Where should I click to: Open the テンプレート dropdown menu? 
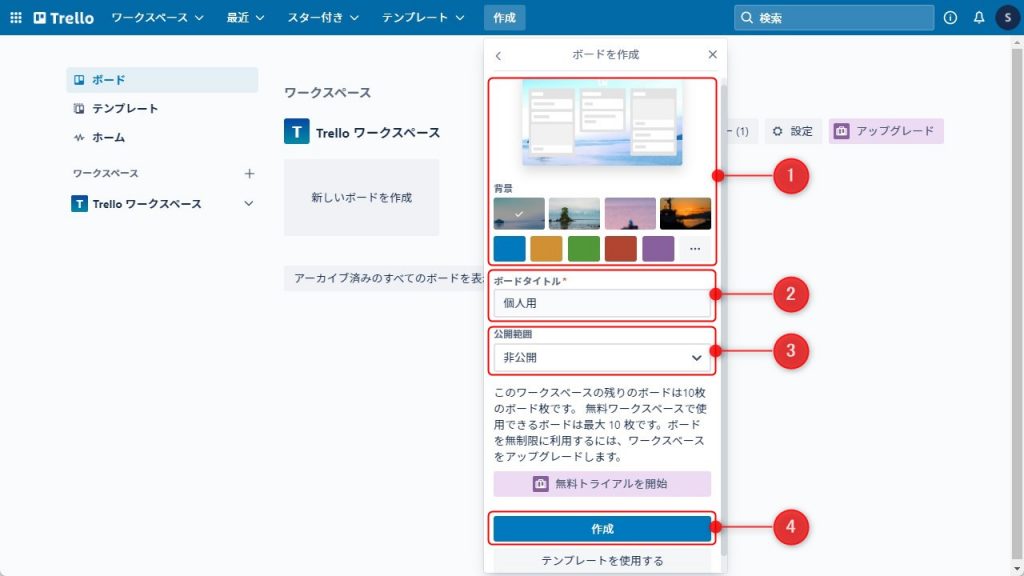point(423,18)
